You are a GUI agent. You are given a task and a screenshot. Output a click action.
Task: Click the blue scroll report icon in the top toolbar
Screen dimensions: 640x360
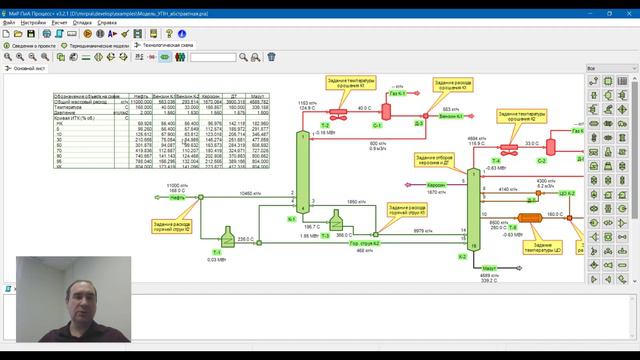point(59,34)
